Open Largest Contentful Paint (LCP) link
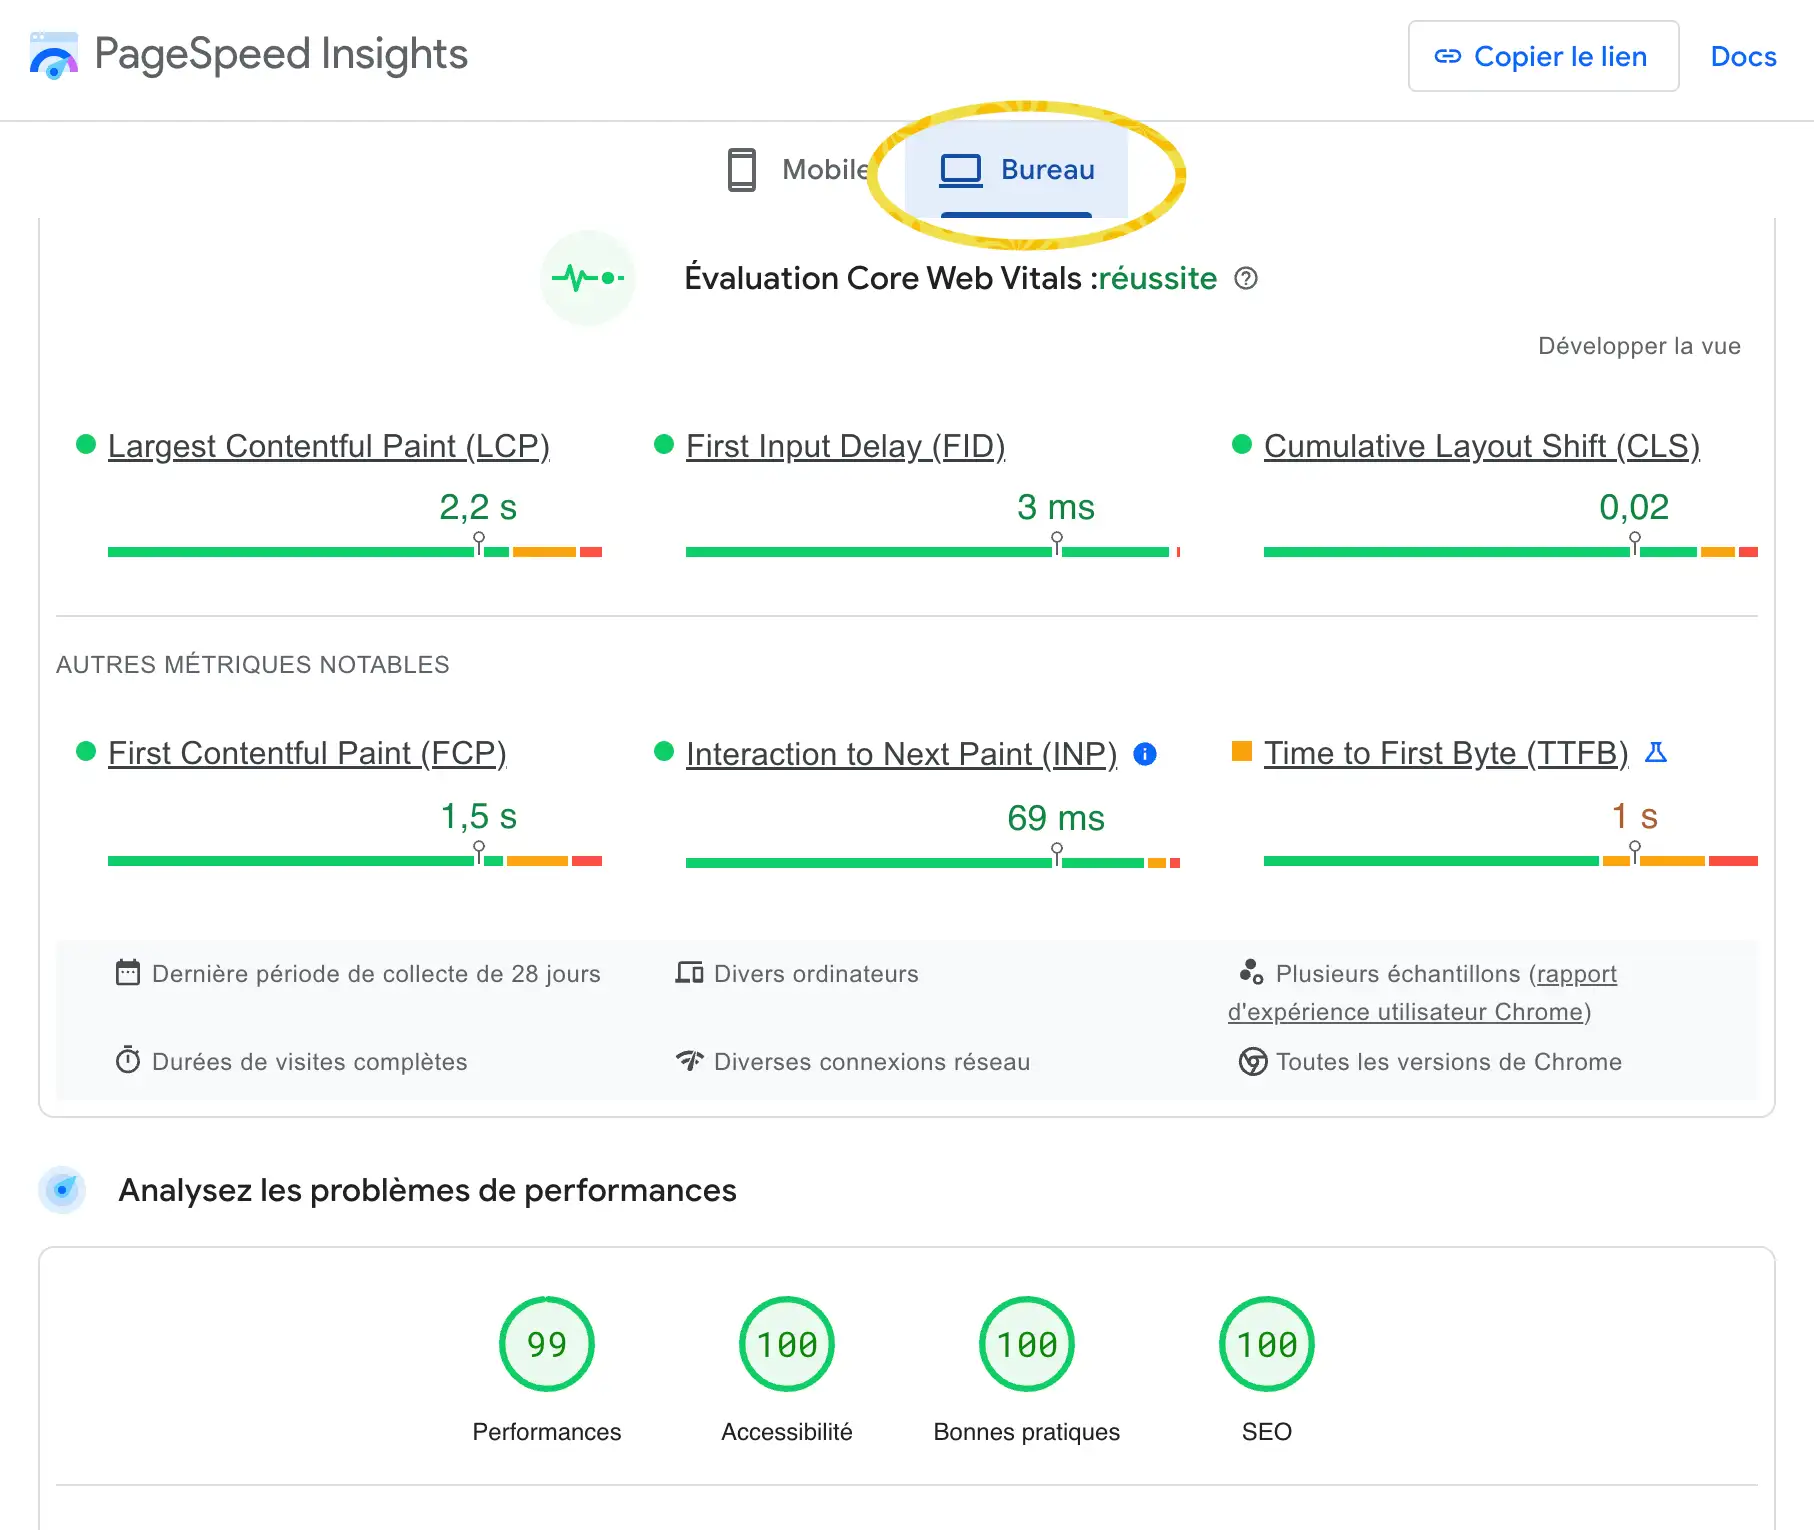Image resolution: width=1814 pixels, height=1530 pixels. 329,445
